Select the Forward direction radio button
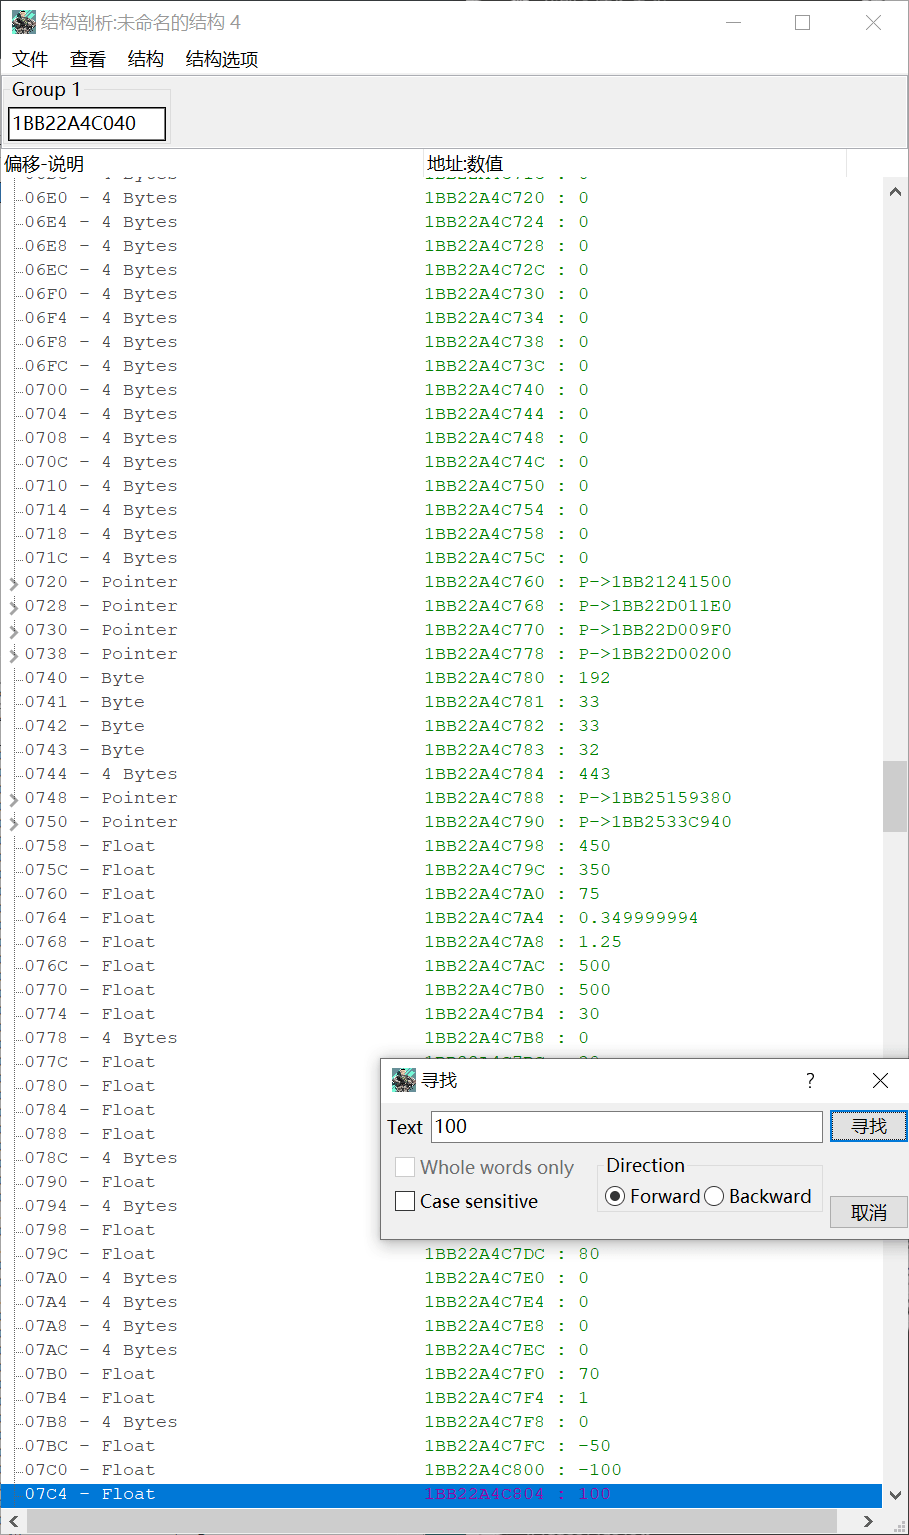Viewport: 909px width, 1535px height. [x=616, y=1196]
